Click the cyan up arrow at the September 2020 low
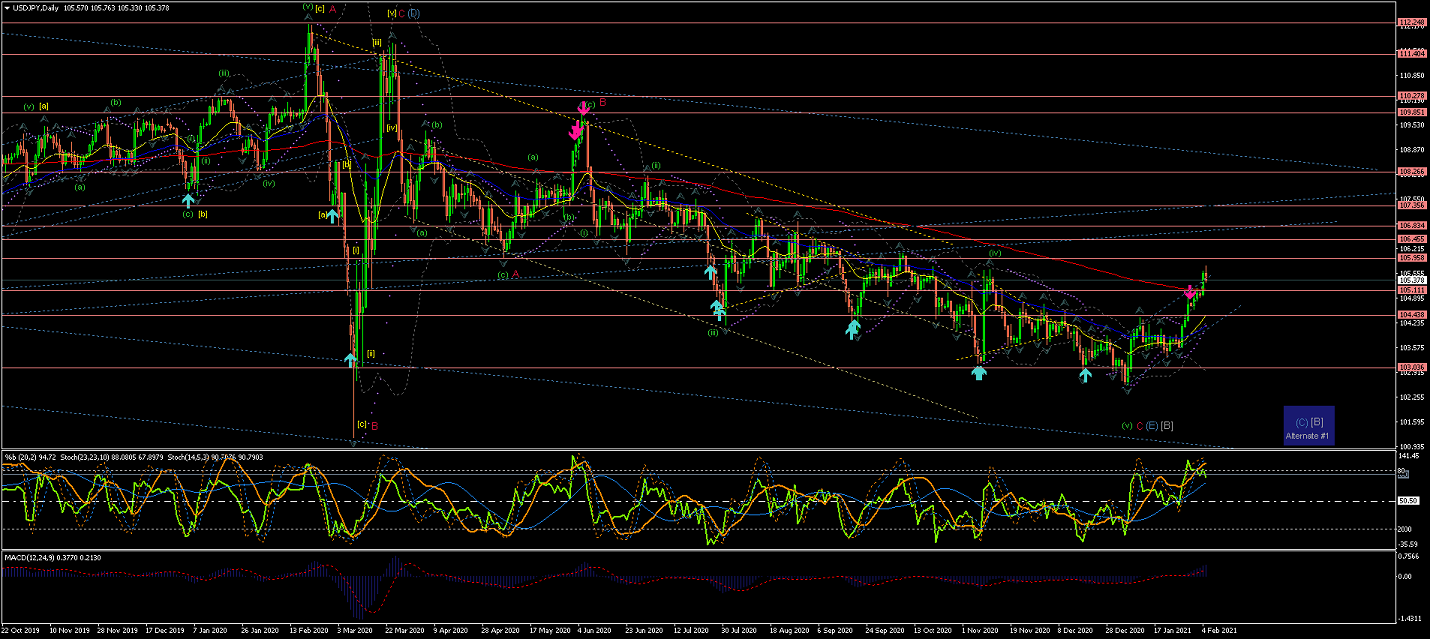Viewport: 1430px width, 639px height. tap(853, 327)
